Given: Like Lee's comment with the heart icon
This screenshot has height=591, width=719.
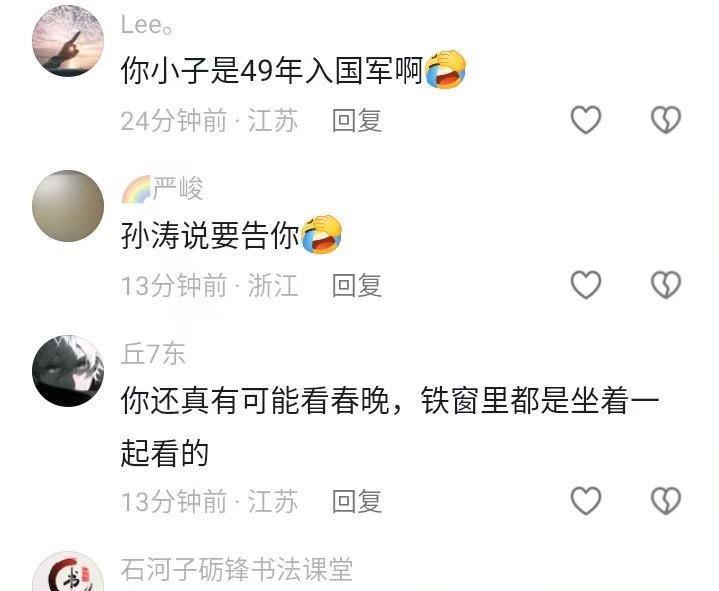Looking at the screenshot, I should [x=586, y=120].
